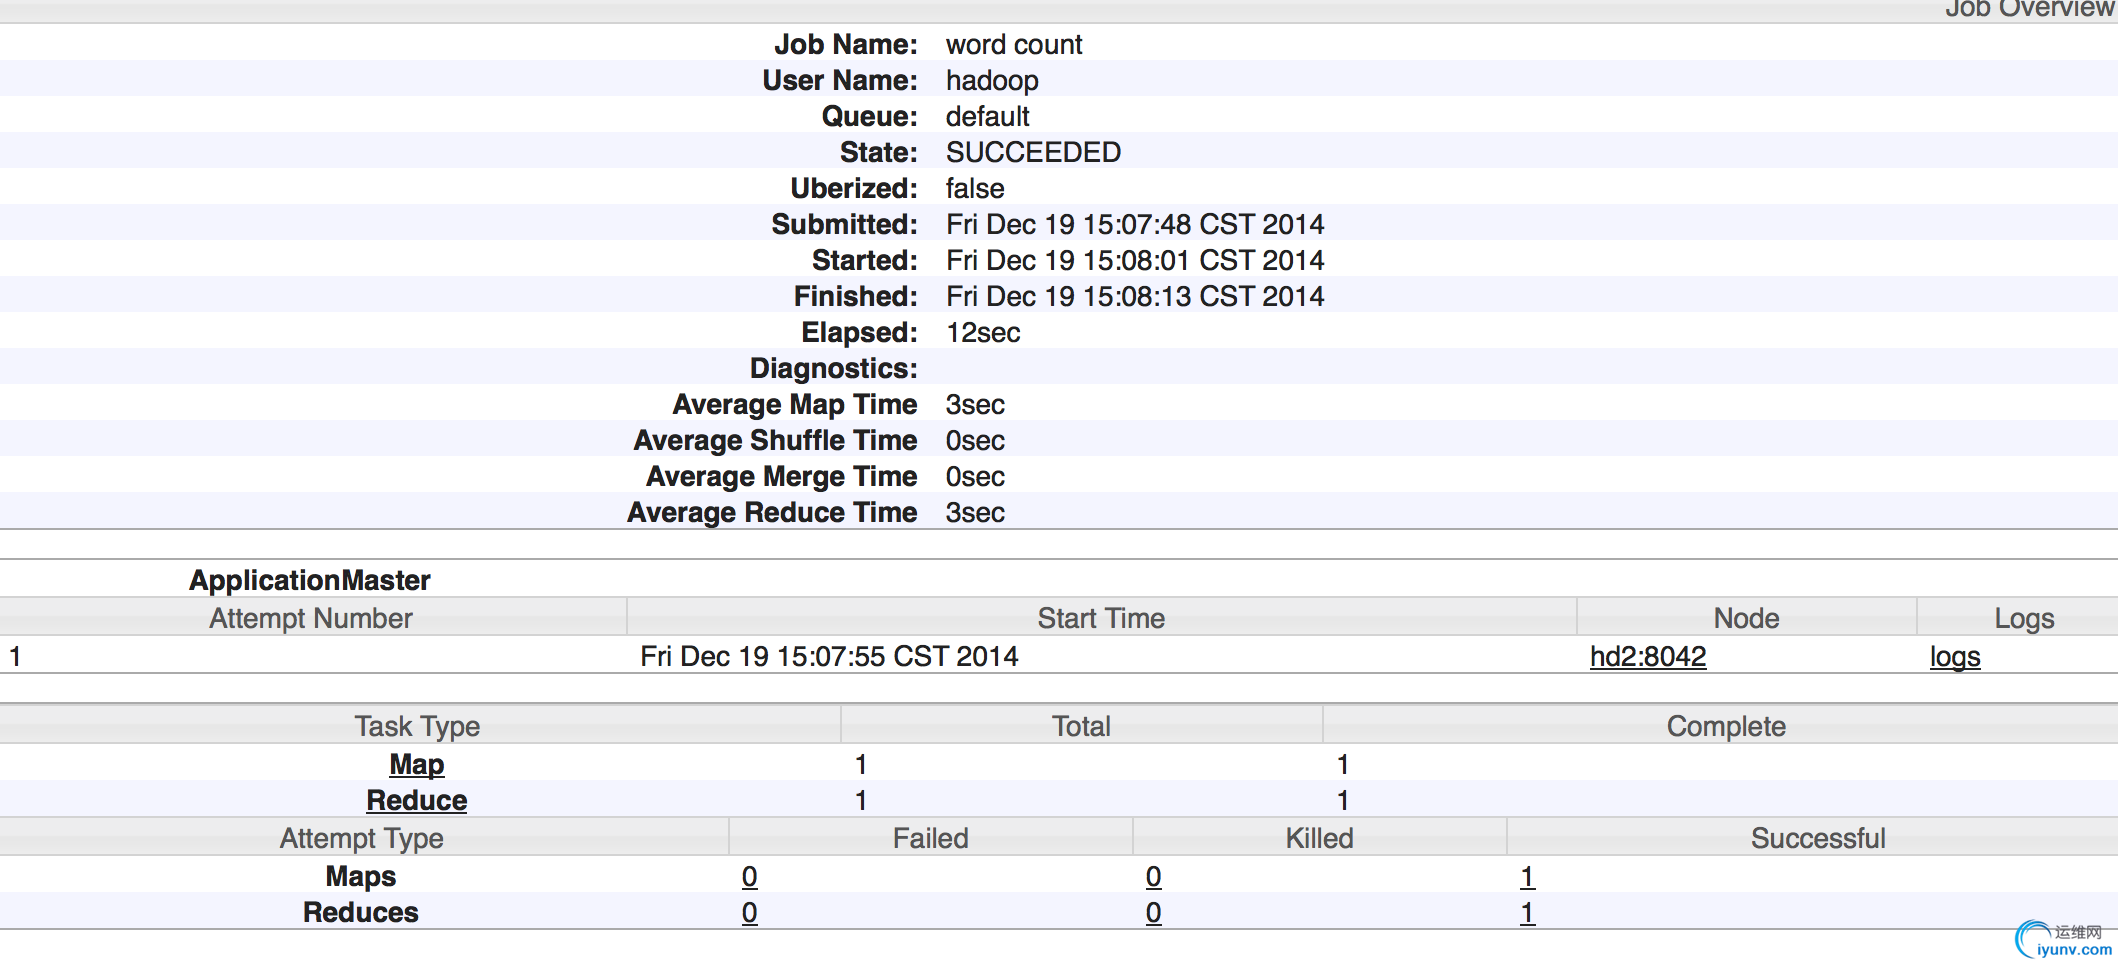
Task: Click successful Maps count link
Action: pos(1528,877)
